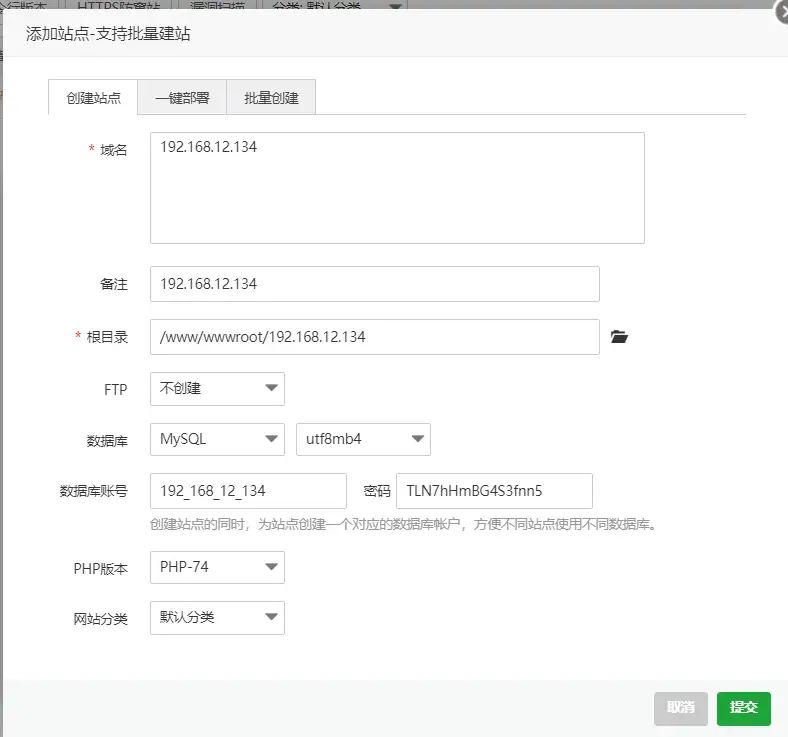
Task: Click the 取消 button
Action: tap(681, 708)
